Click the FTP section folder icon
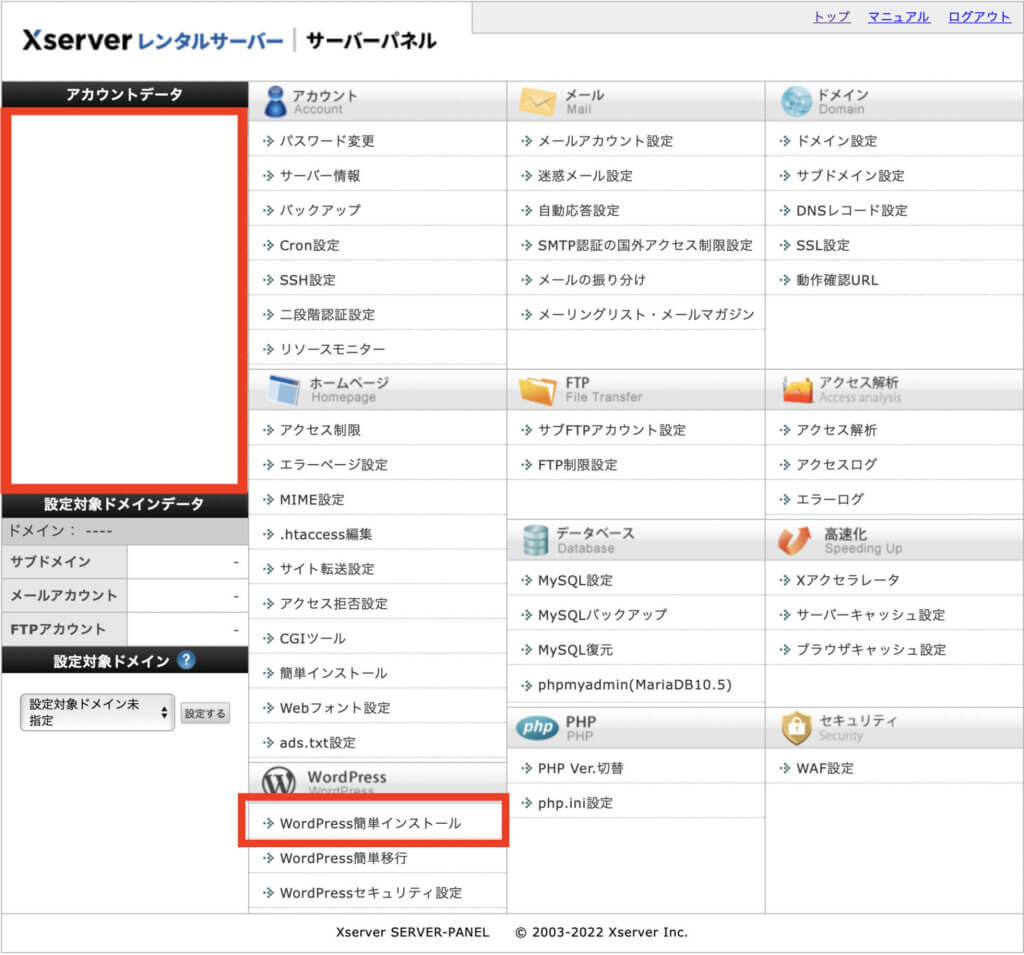This screenshot has width=1024, height=955. [x=537, y=391]
